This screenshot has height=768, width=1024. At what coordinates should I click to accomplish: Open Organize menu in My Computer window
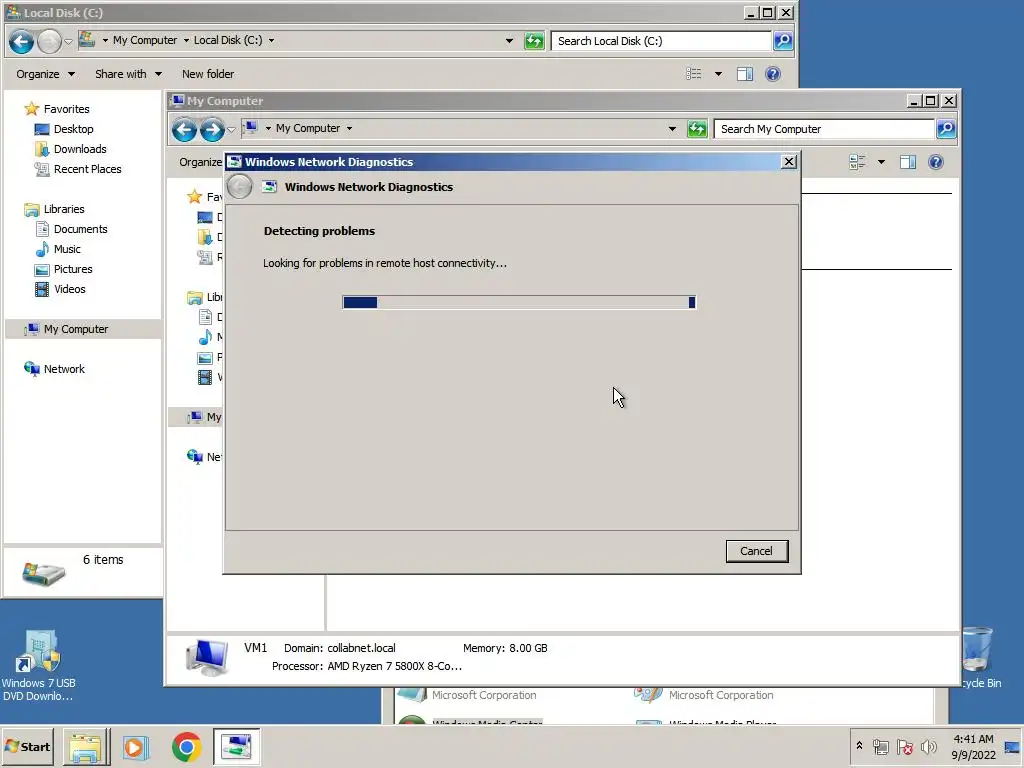point(200,162)
